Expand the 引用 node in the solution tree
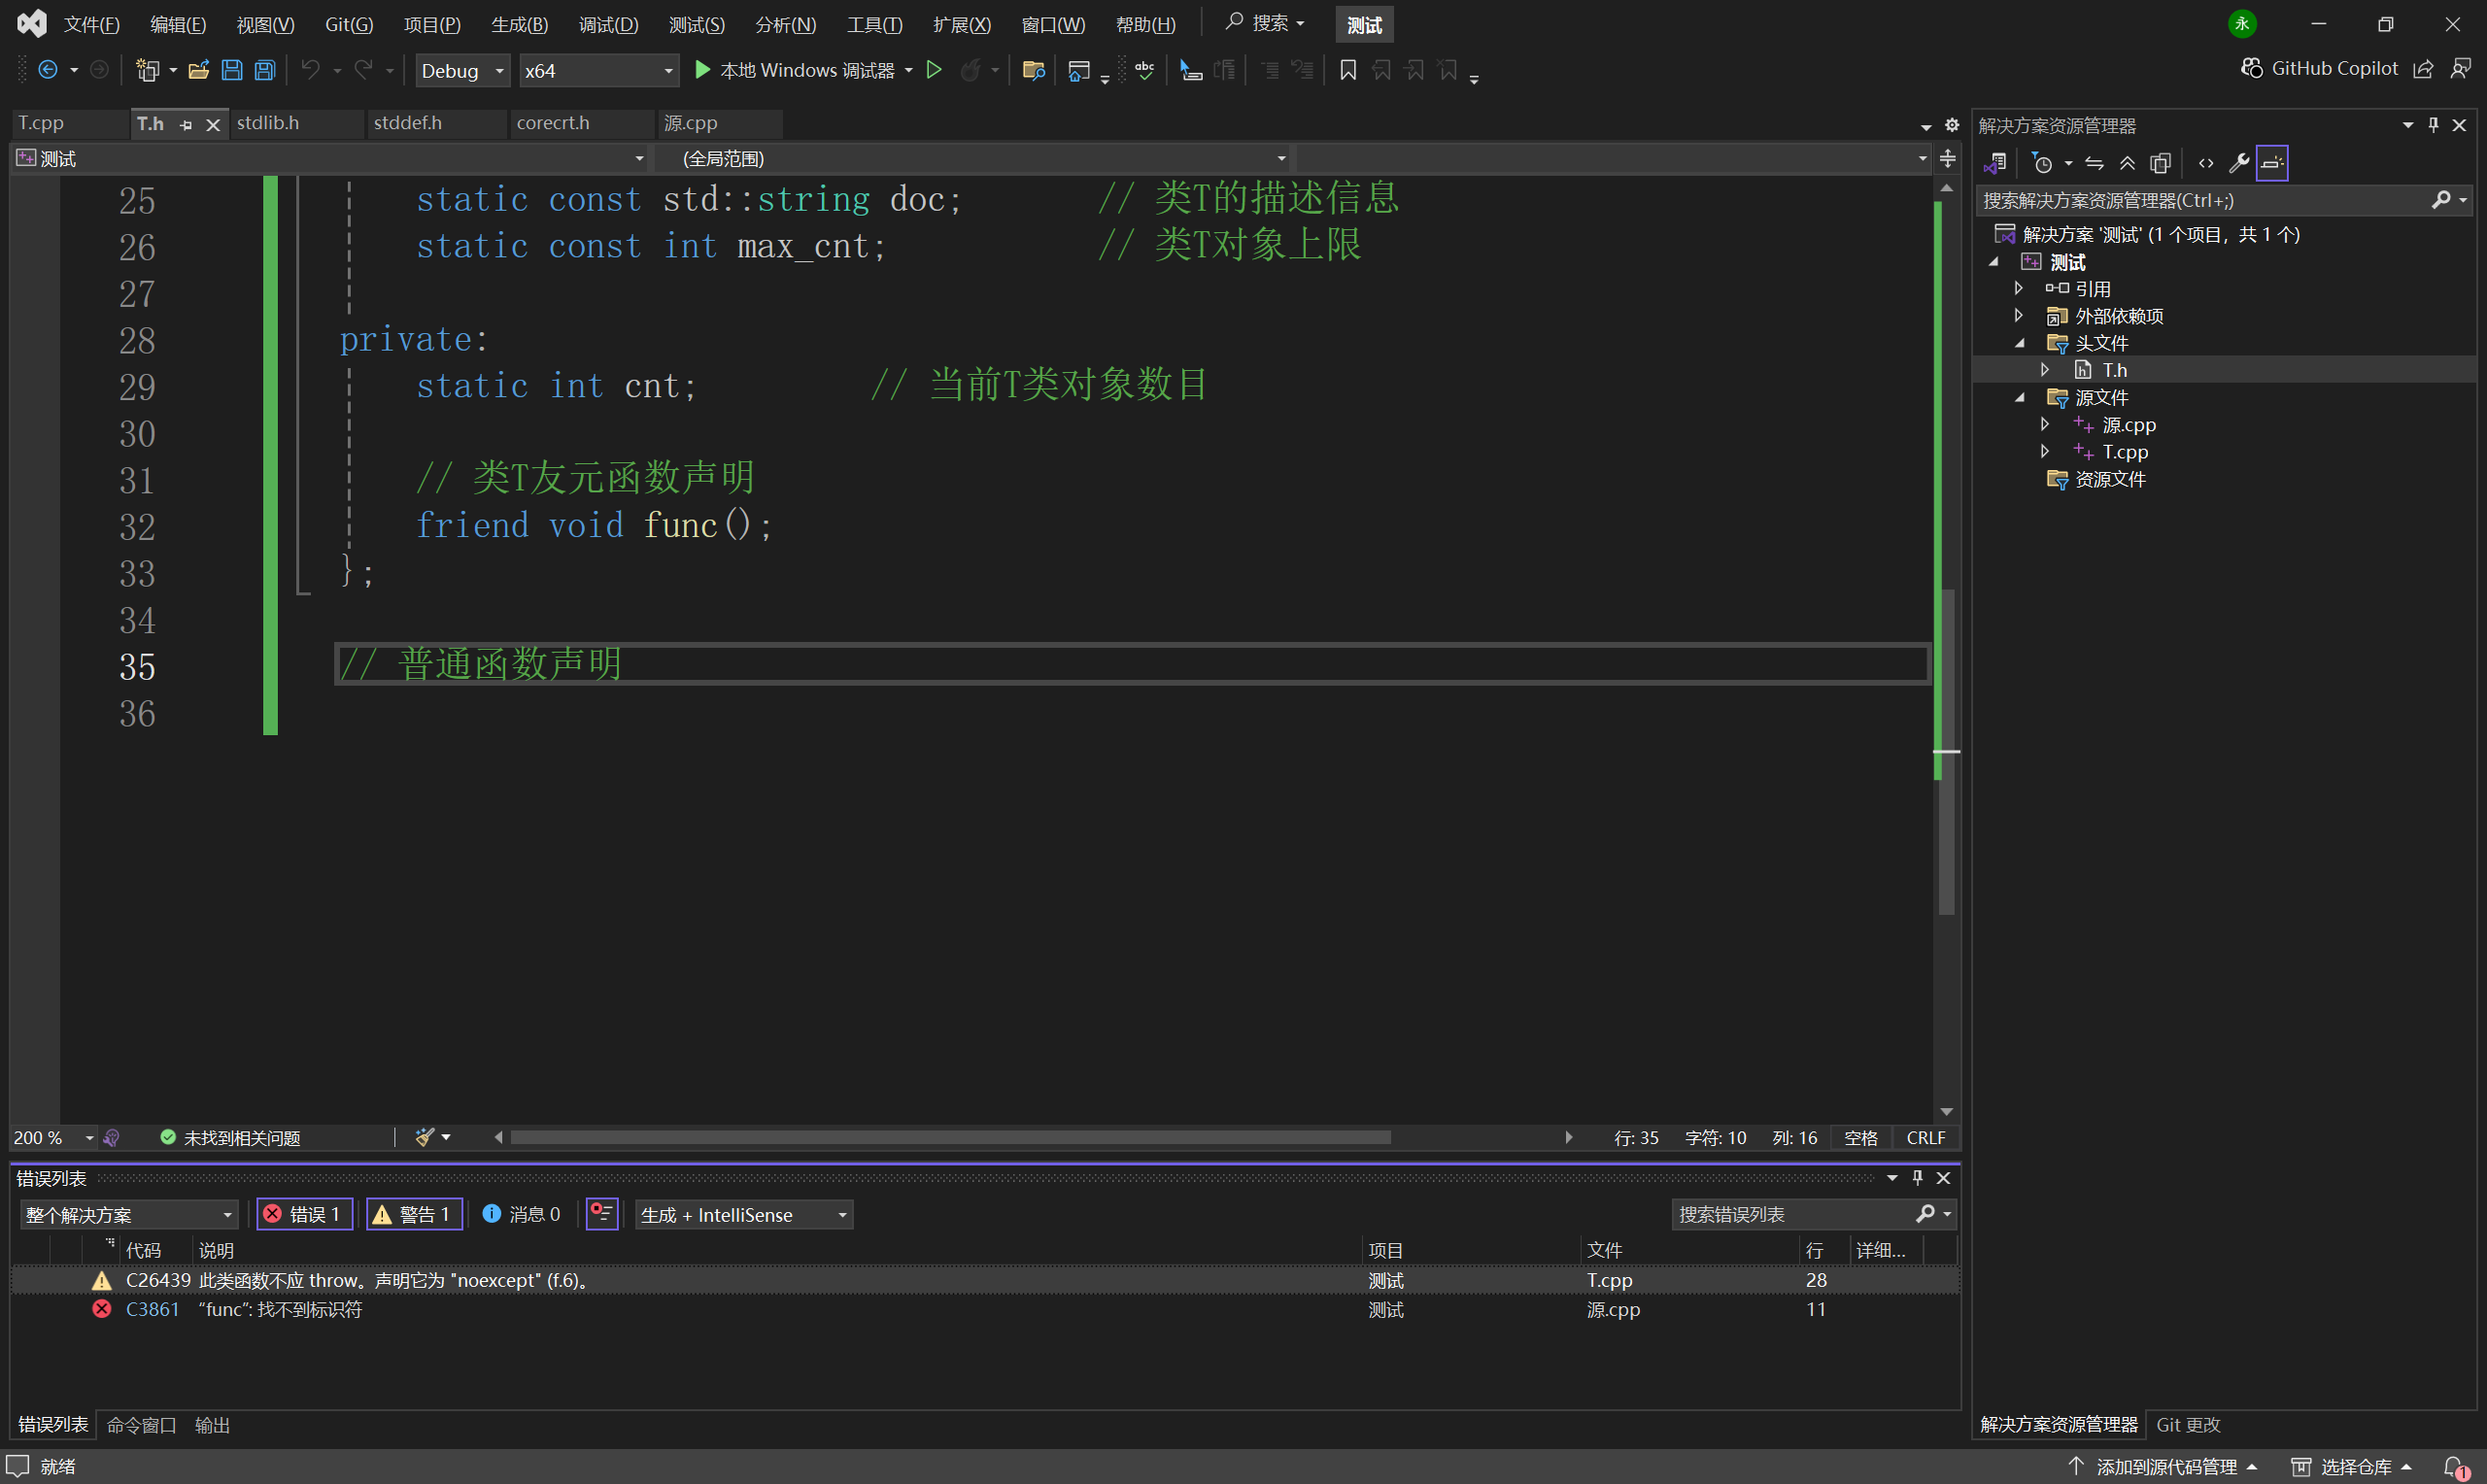The image size is (2487, 1484). [2018, 289]
